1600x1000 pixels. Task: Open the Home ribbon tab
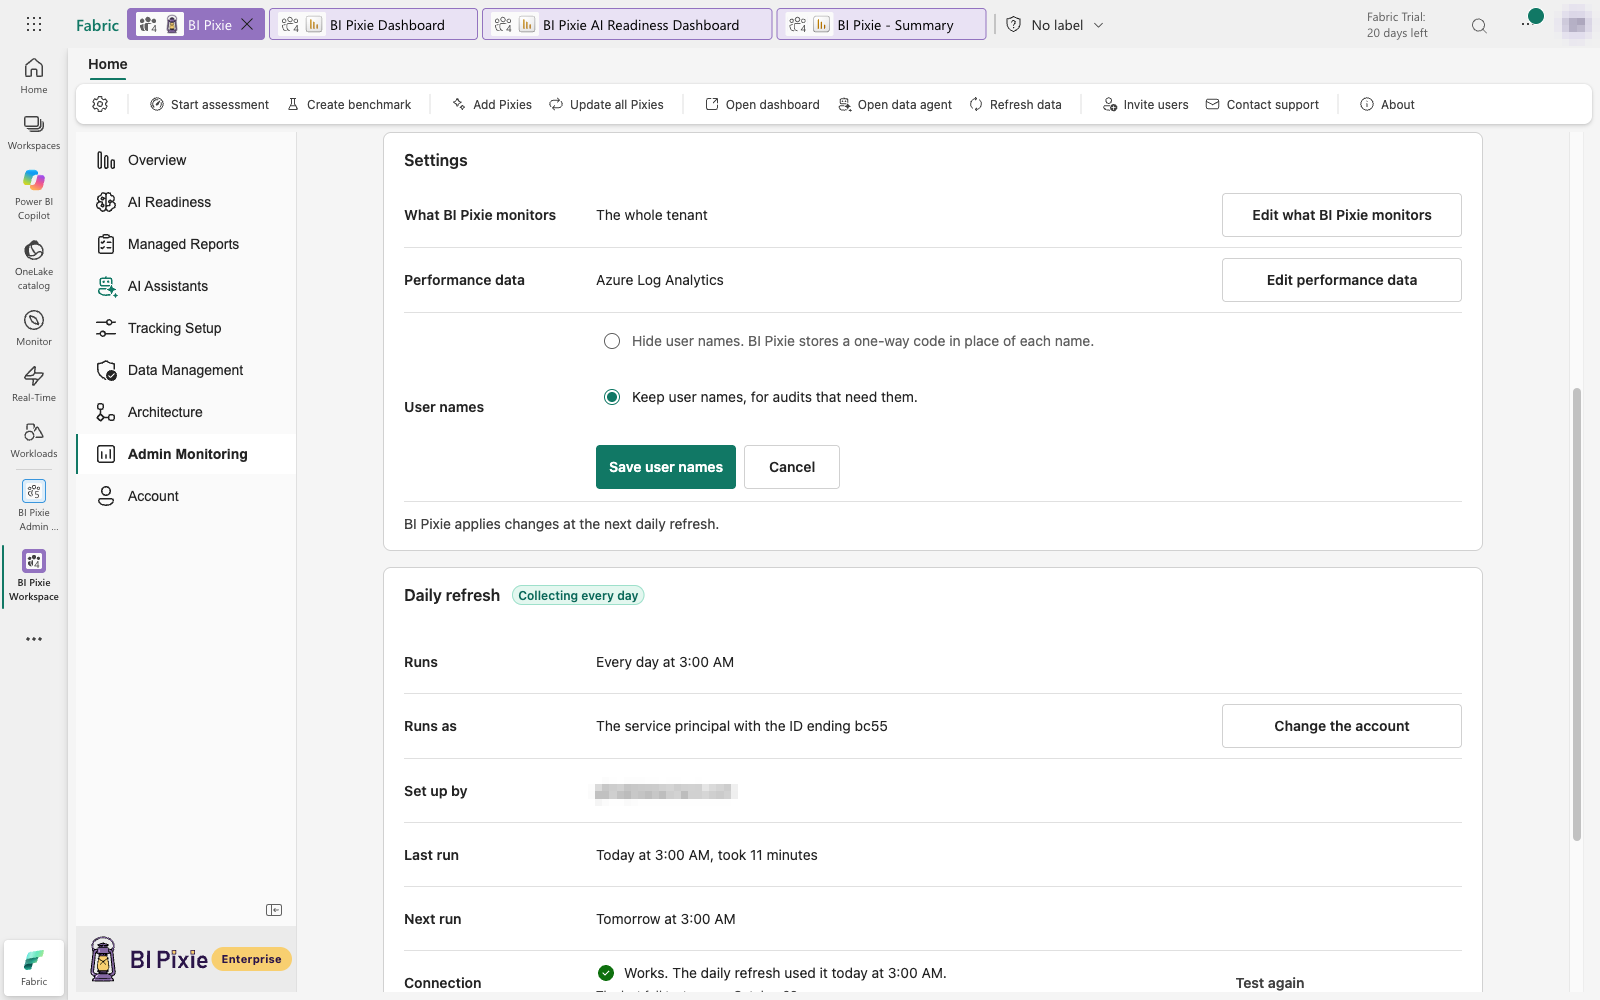108,64
